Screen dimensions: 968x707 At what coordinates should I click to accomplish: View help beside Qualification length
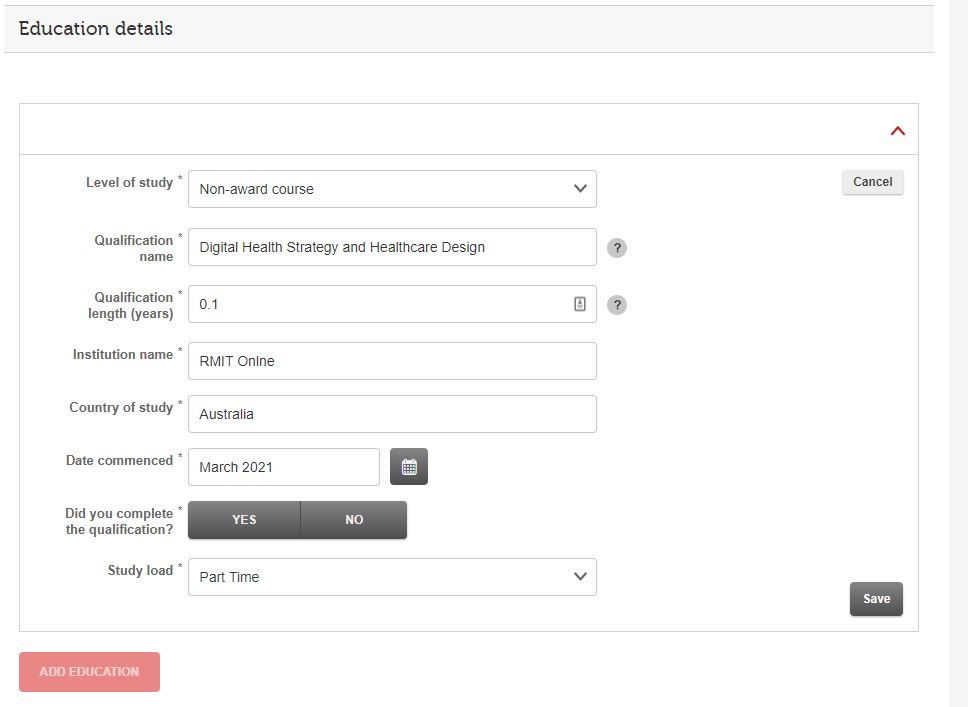[617, 304]
